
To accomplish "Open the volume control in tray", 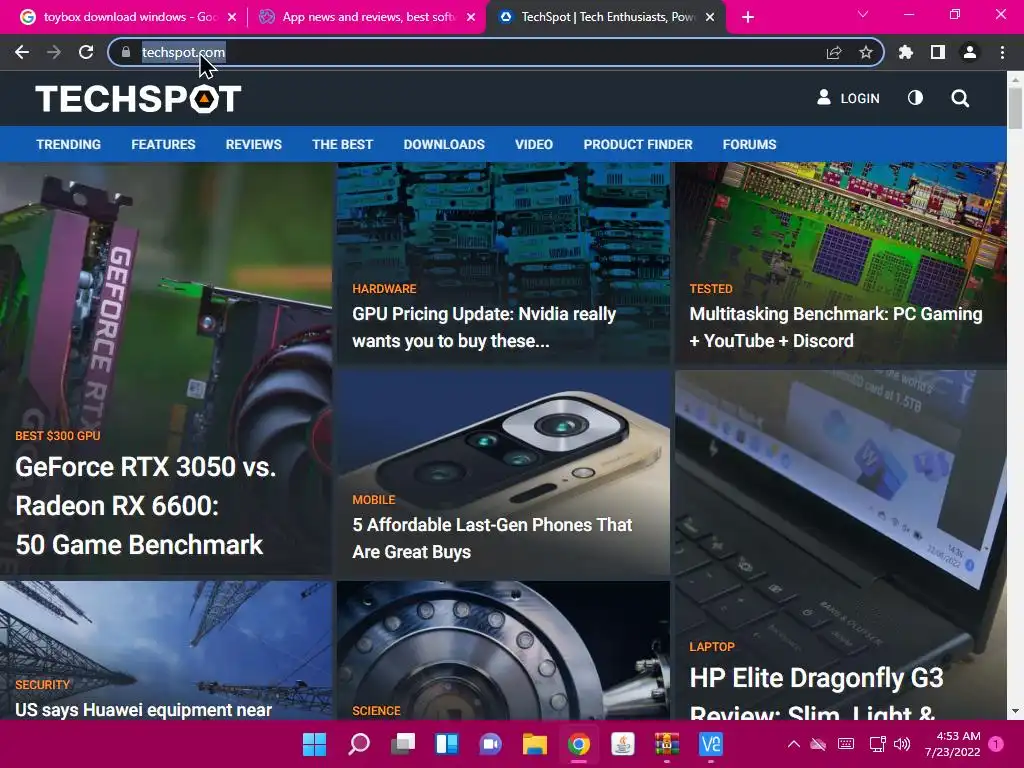I will click(x=902, y=744).
